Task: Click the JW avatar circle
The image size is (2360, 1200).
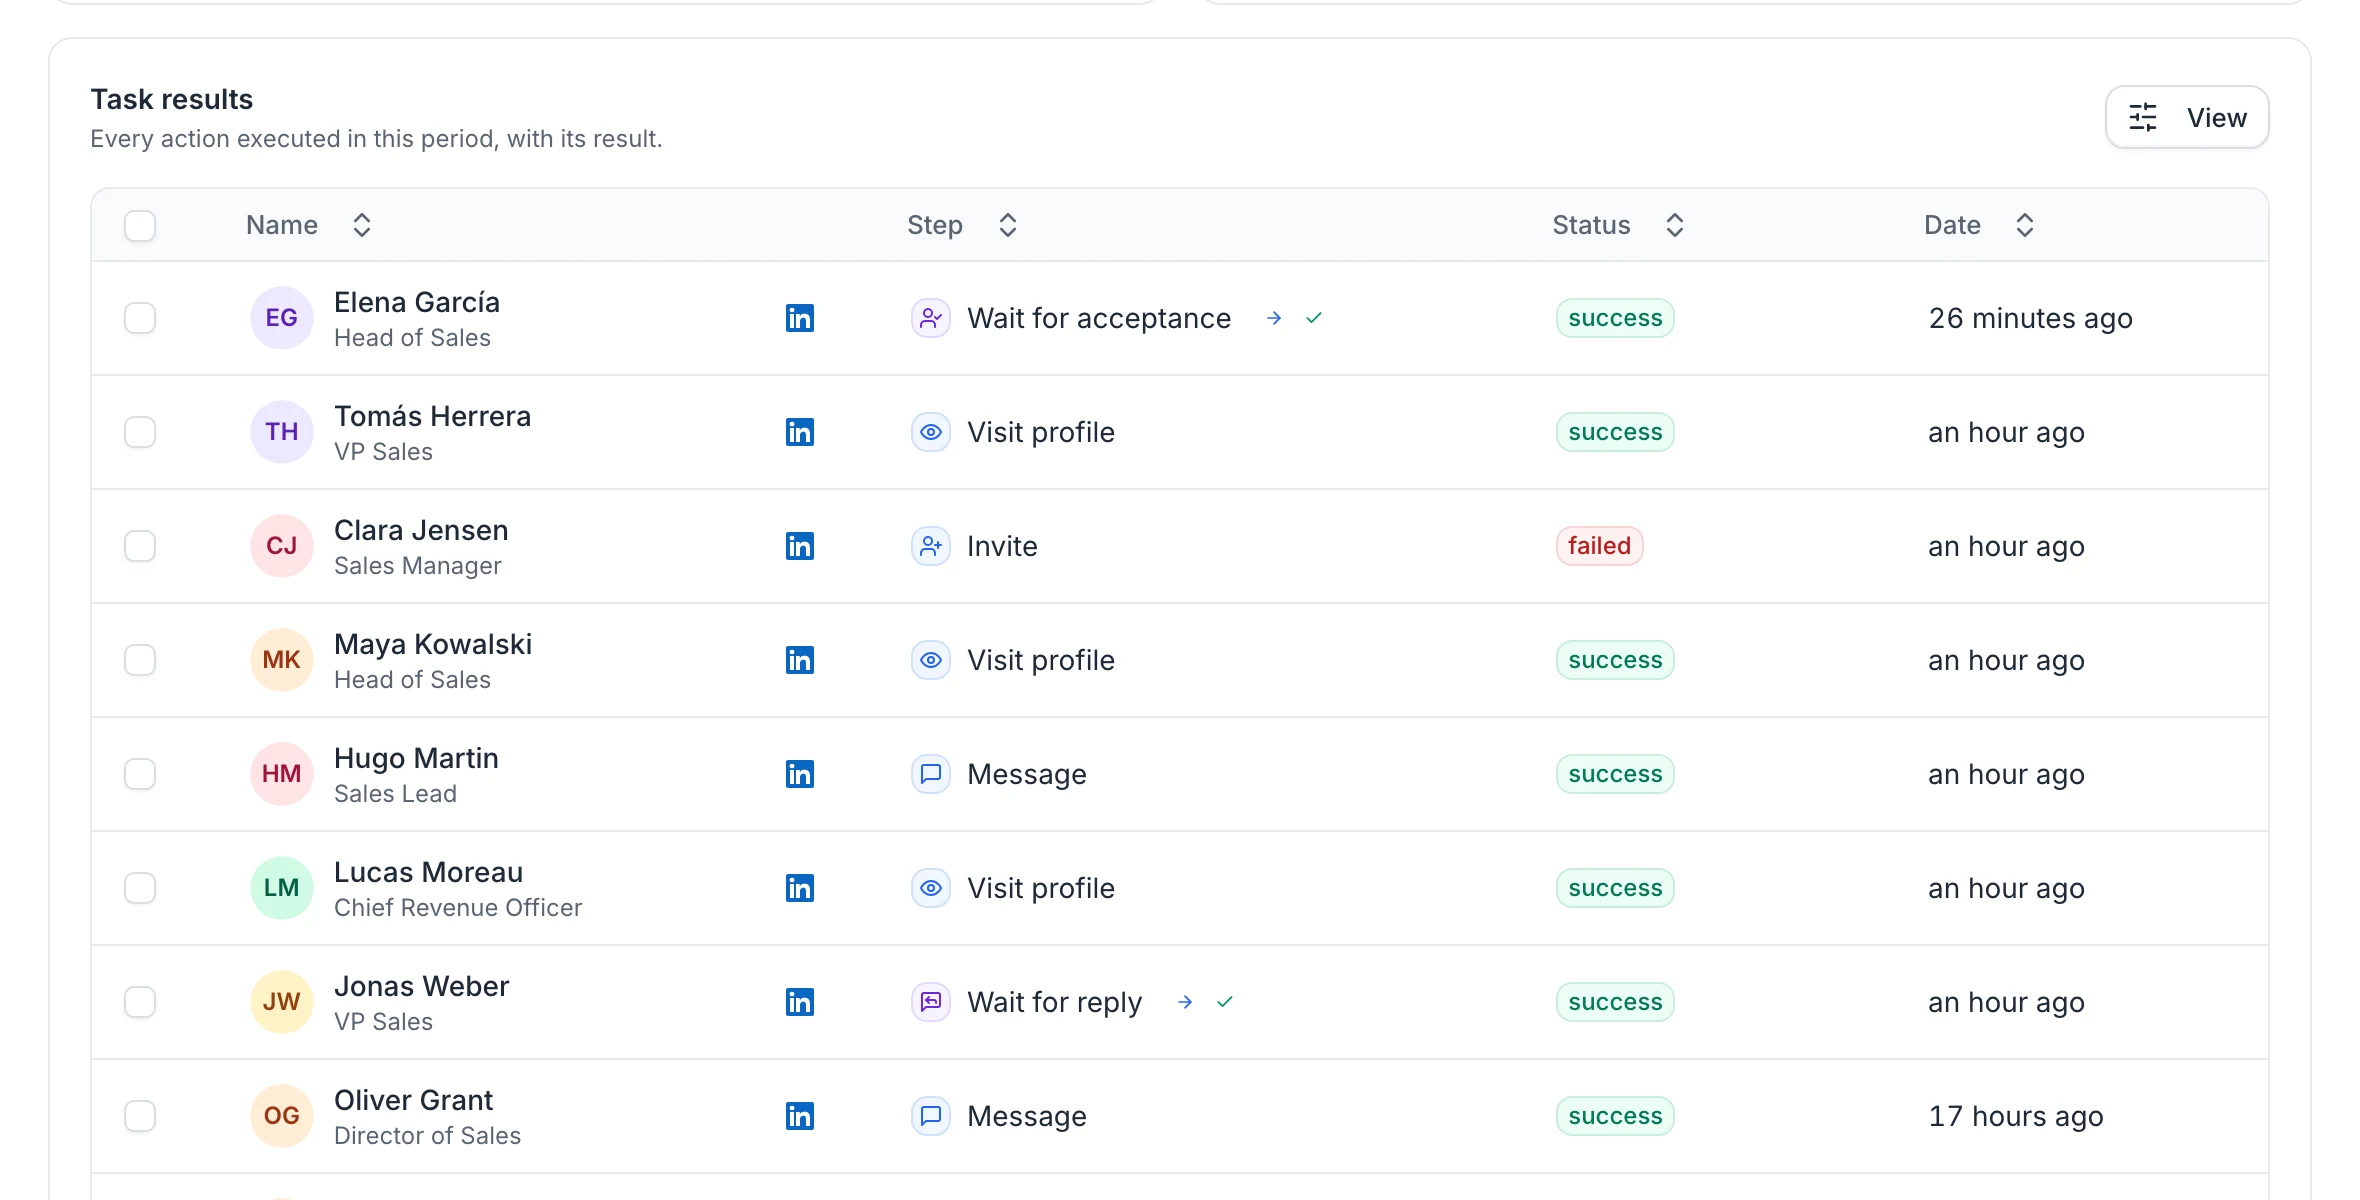Action: click(x=281, y=1002)
